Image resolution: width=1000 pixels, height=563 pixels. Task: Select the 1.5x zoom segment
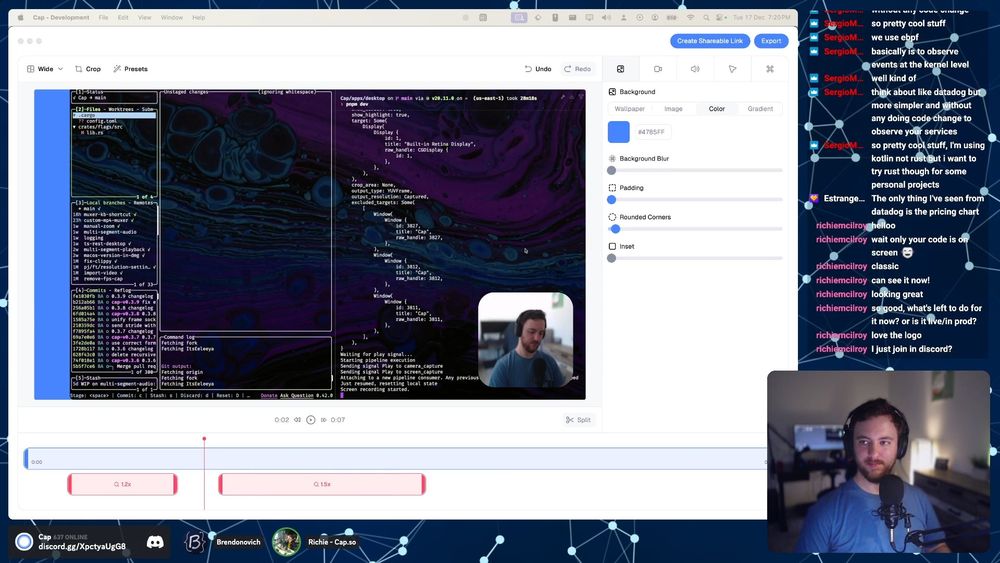[322, 485]
